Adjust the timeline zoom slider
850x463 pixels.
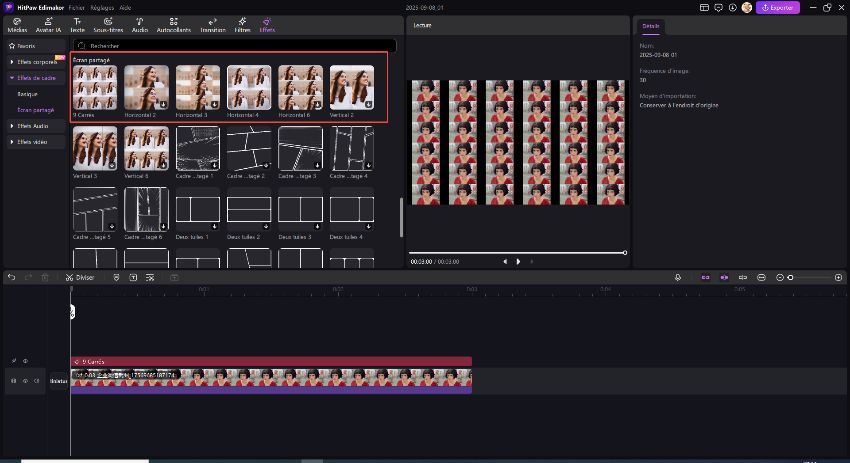pos(791,277)
